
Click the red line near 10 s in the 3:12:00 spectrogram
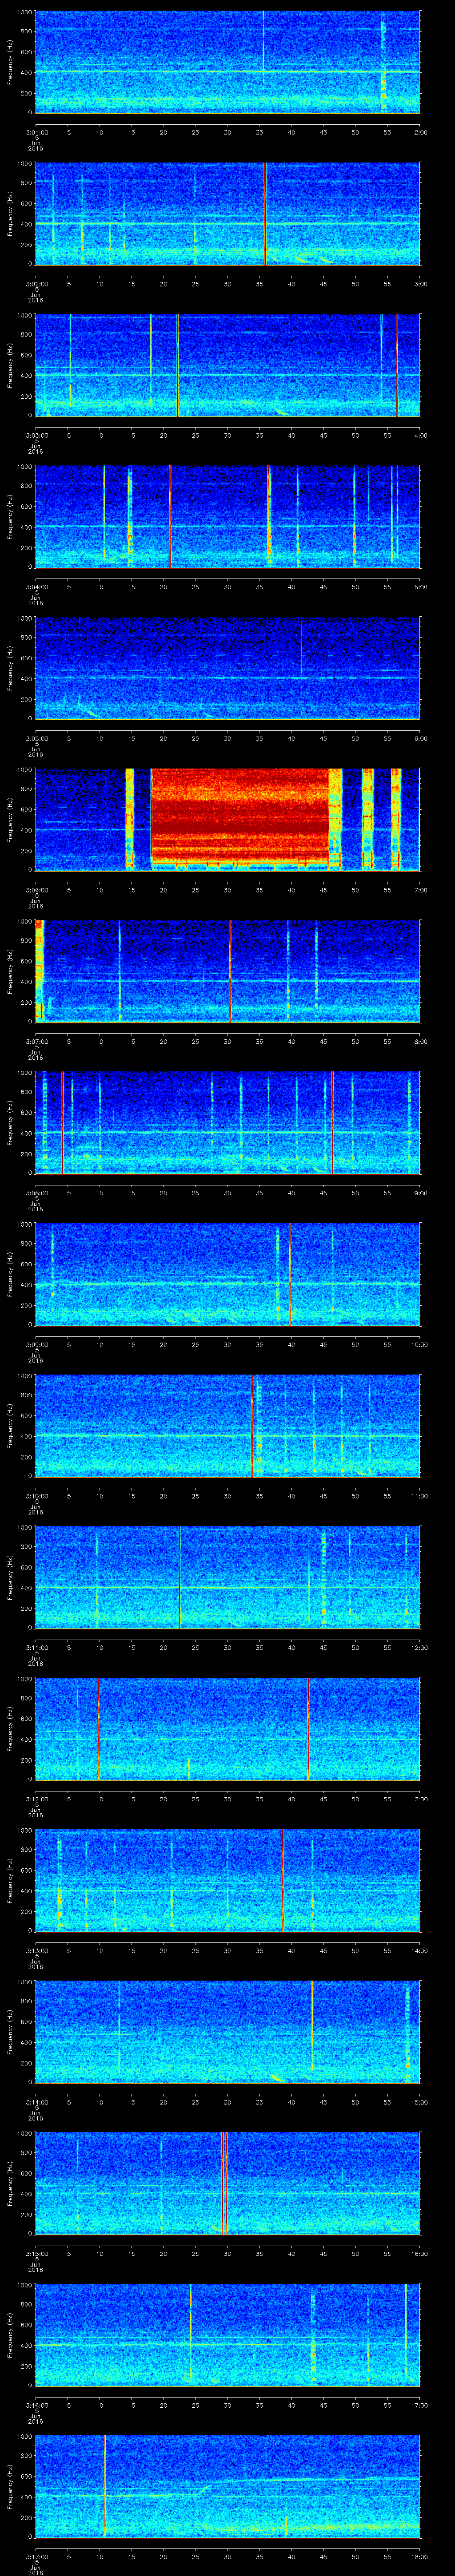point(98,1729)
